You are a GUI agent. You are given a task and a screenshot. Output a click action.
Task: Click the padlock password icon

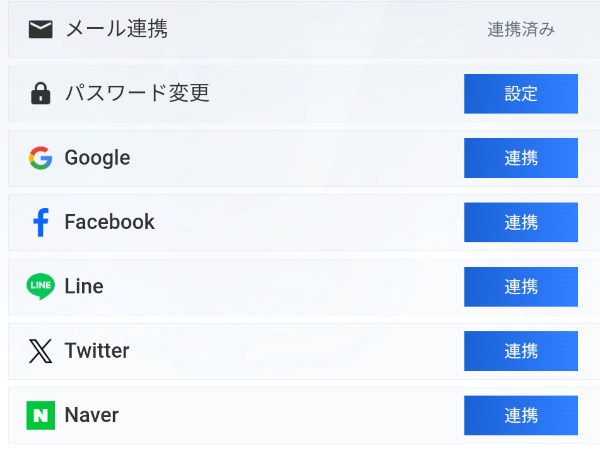pos(41,93)
